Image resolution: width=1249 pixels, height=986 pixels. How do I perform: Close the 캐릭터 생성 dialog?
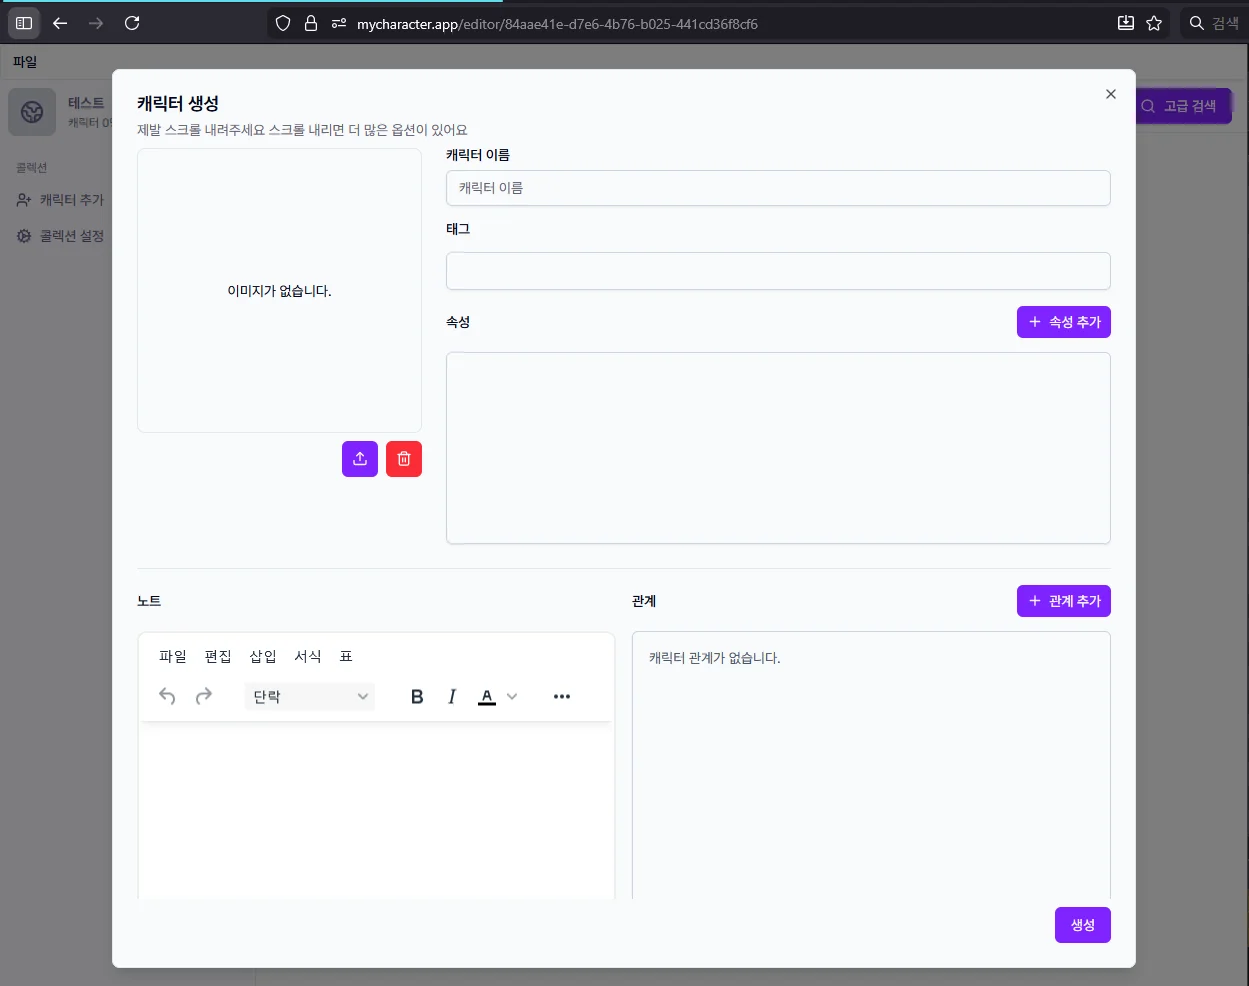pos(1110,94)
